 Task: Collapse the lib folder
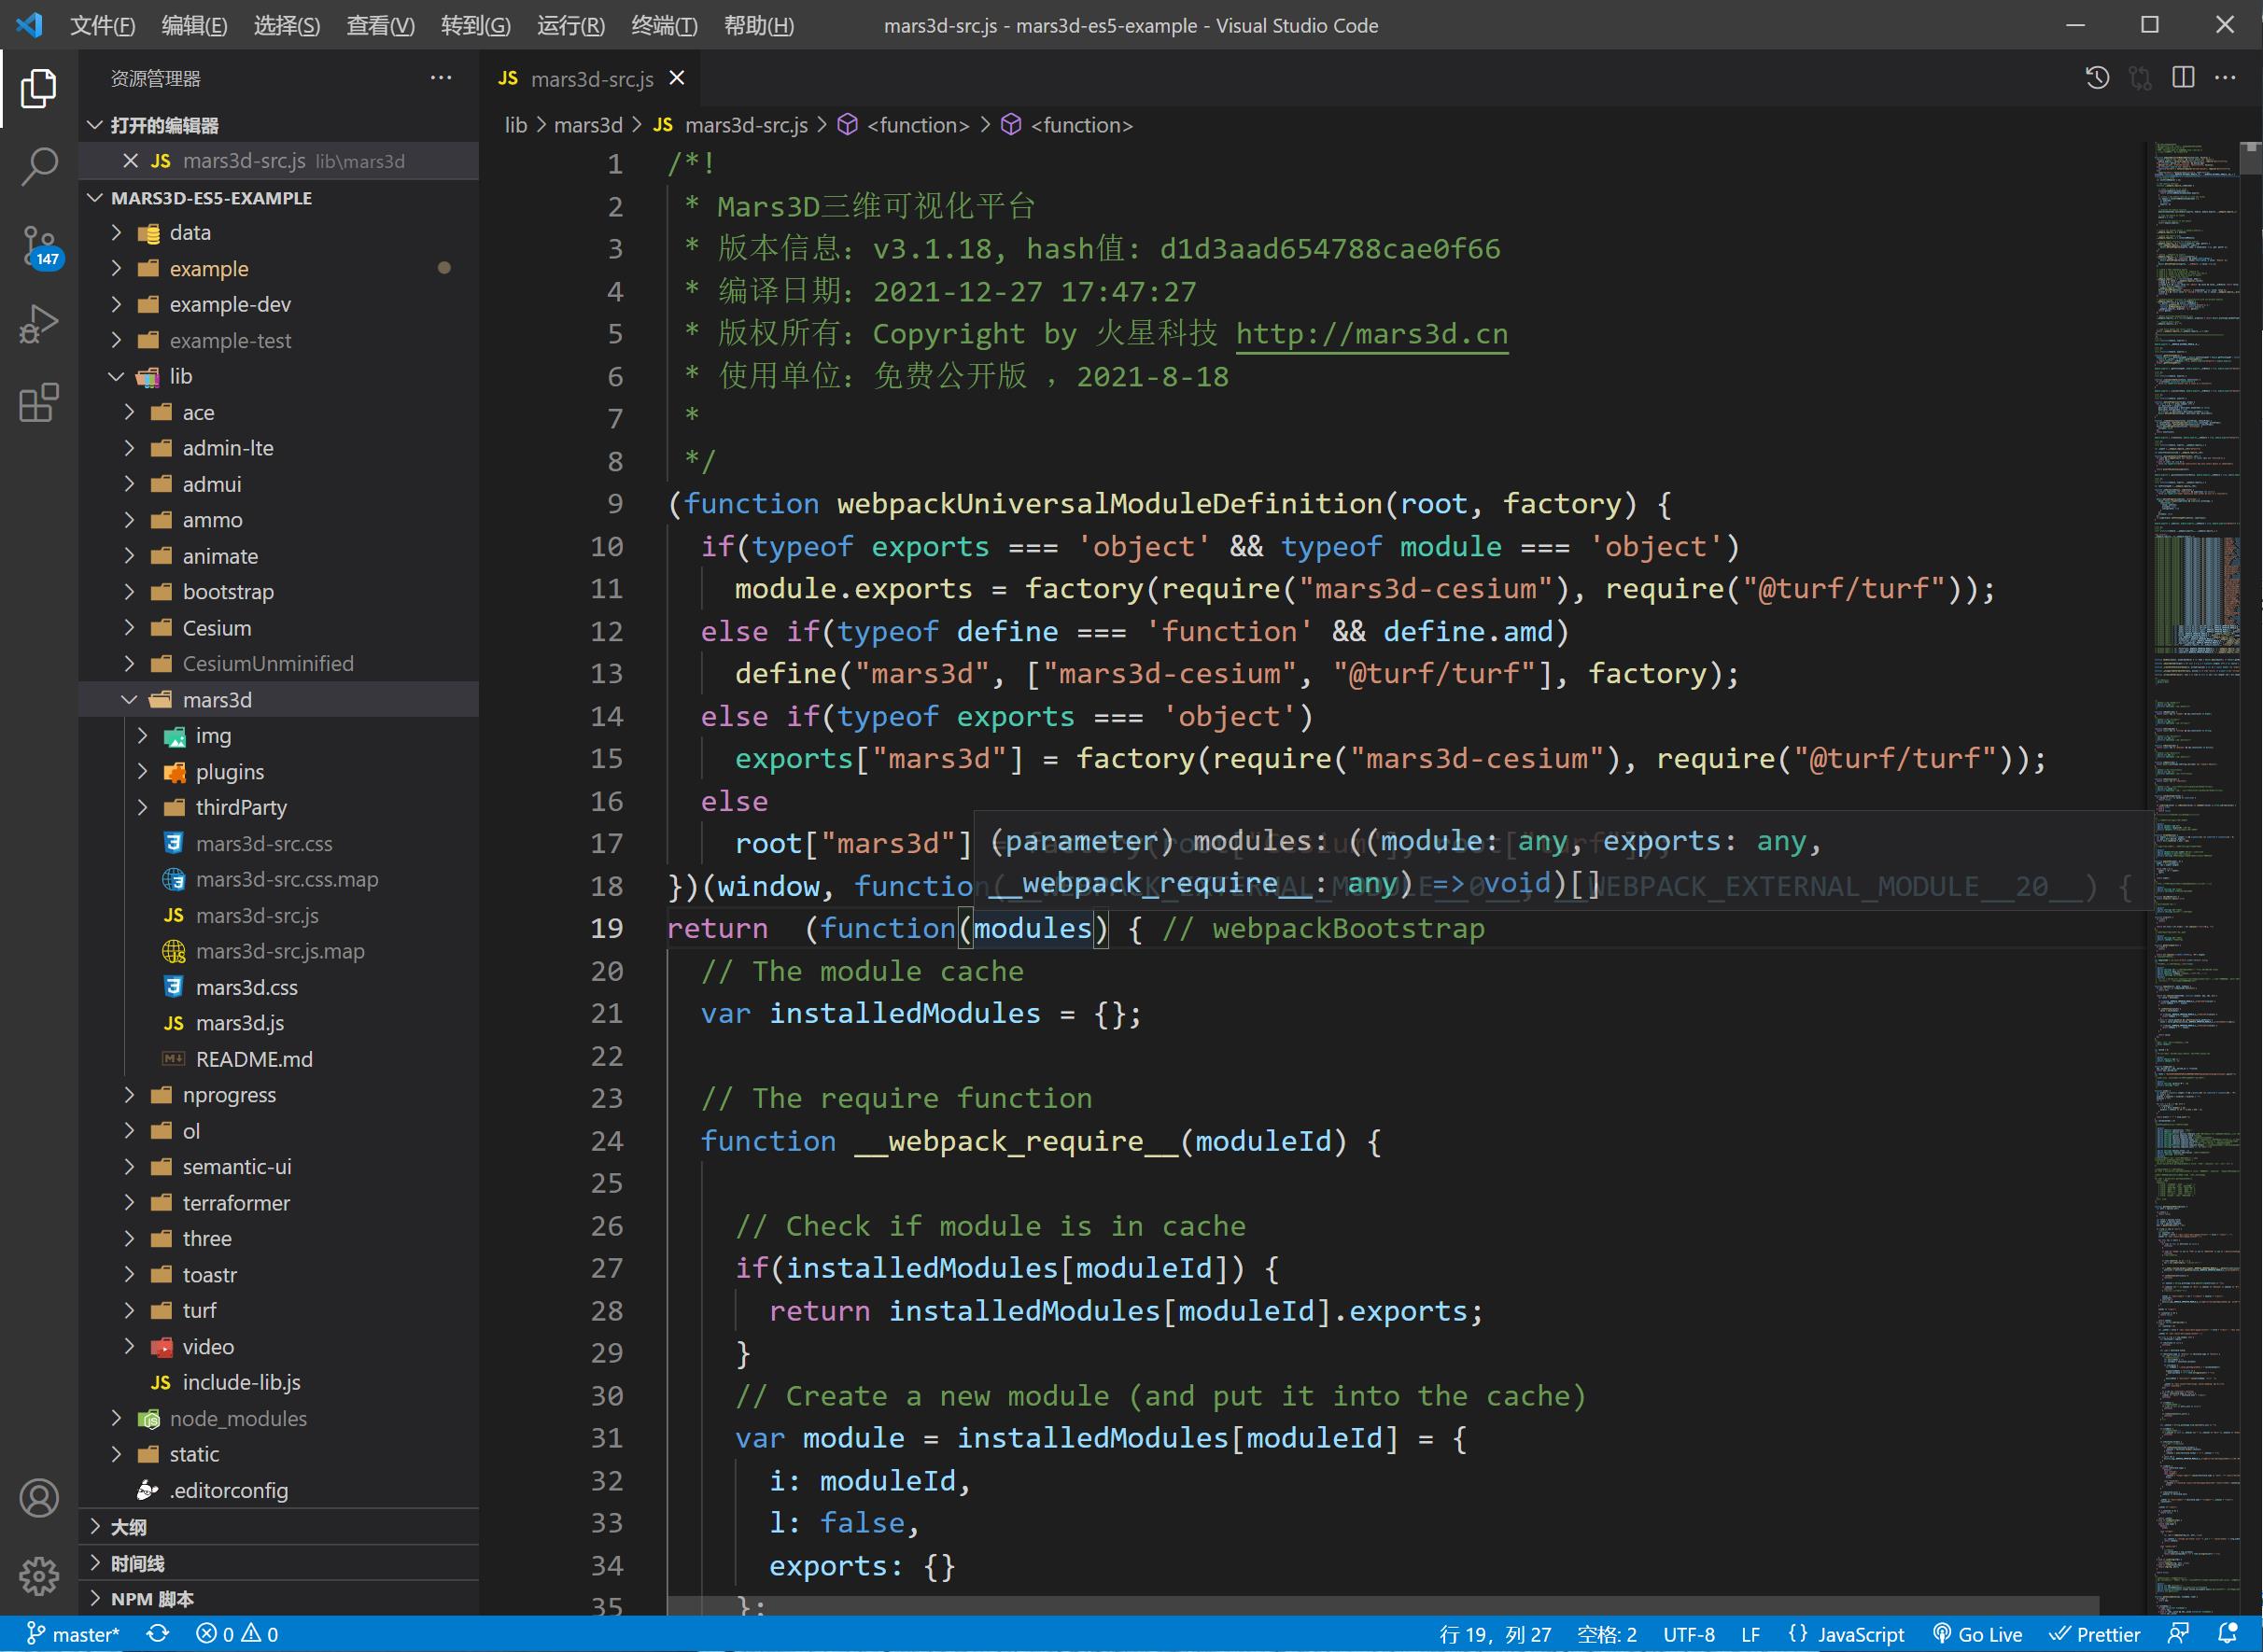[x=278, y=376]
